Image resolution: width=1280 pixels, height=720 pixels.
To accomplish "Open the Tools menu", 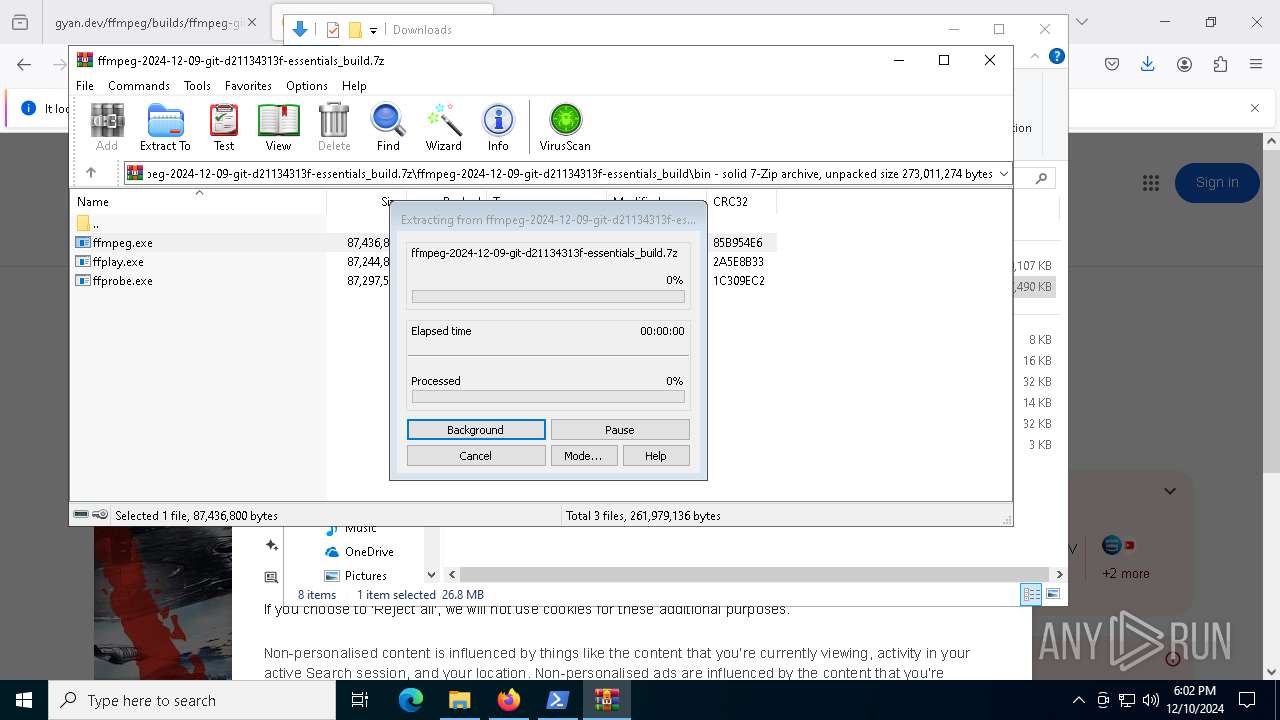I will 197,86.
